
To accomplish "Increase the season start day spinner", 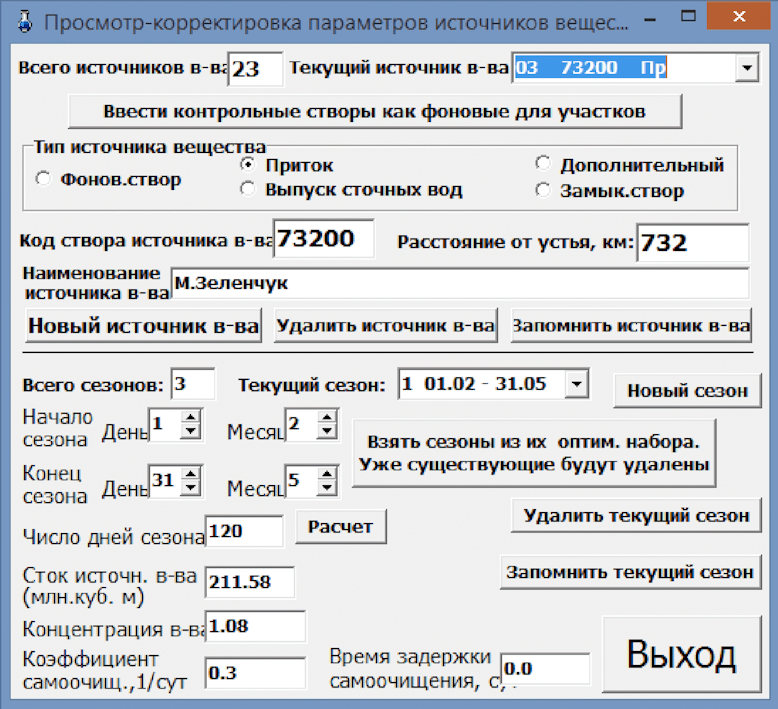I will [191, 416].
